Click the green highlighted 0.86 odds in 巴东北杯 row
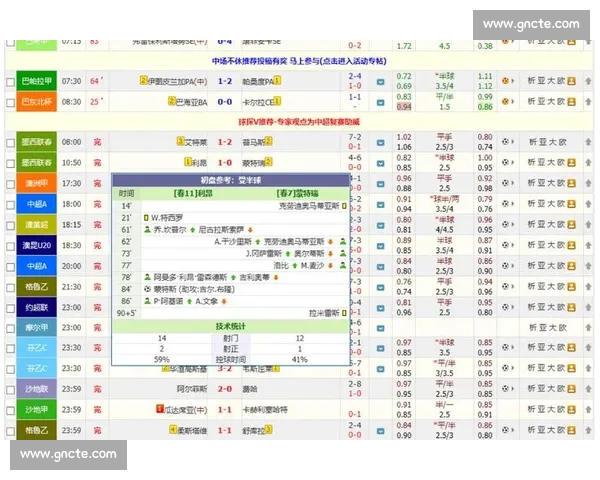 (485, 107)
